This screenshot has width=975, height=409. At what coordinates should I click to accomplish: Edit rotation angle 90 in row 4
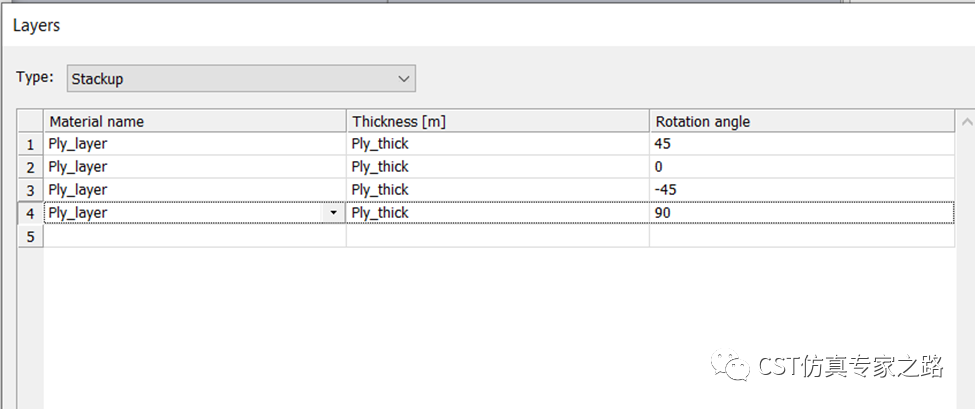coord(802,213)
